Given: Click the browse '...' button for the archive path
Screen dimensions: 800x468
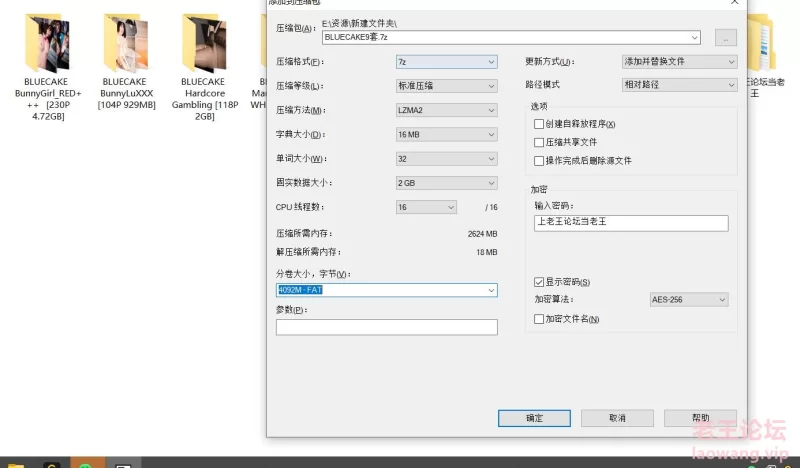Looking at the screenshot, I should tap(726, 38).
